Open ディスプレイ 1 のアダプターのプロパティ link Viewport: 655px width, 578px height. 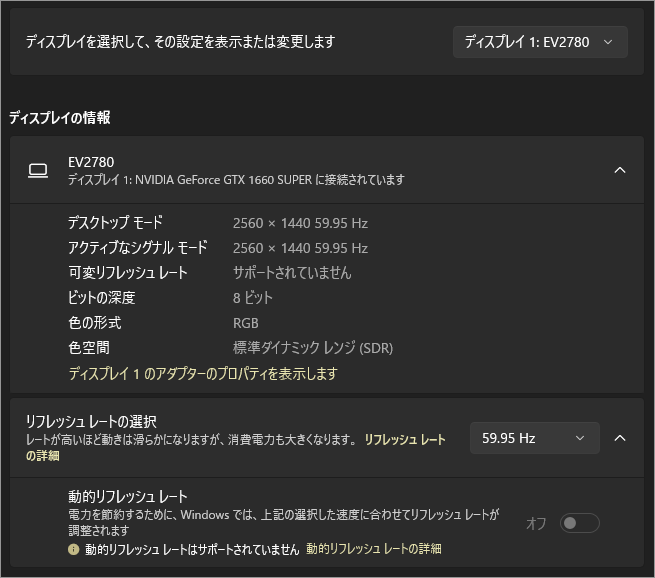203,373
